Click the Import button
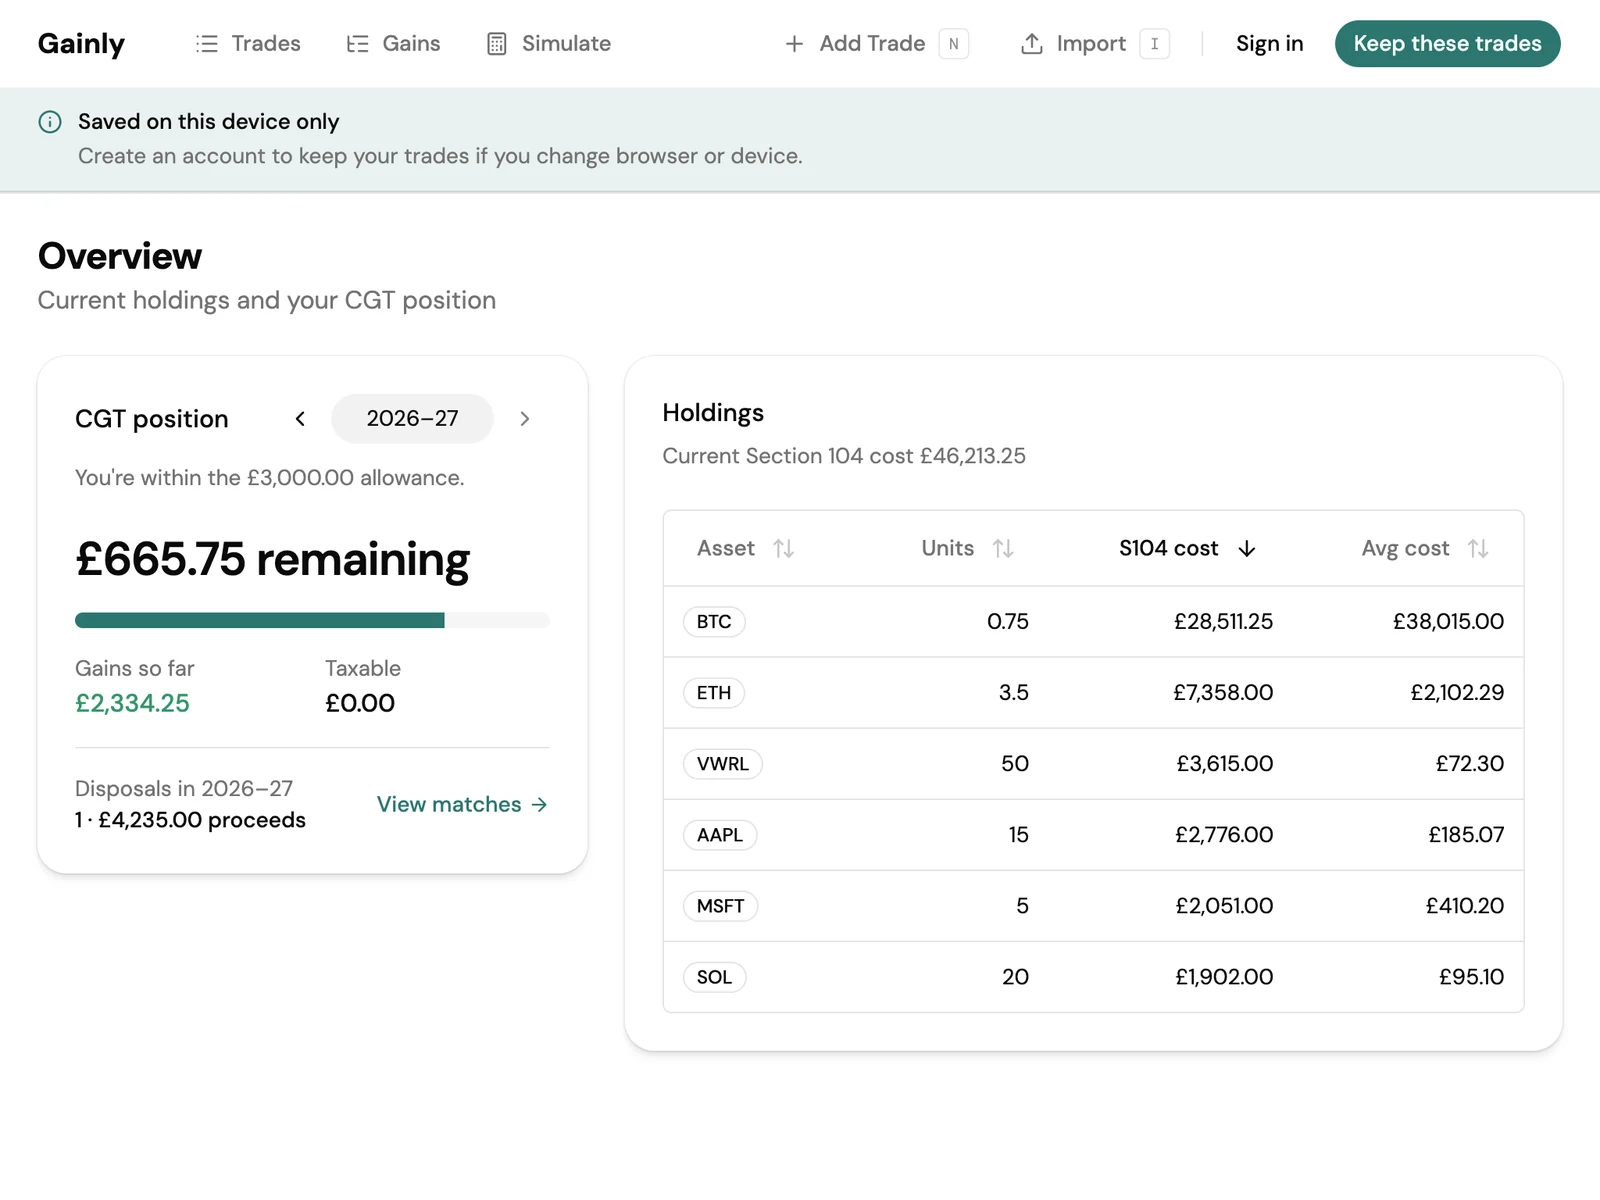The image size is (1600, 1200). (1094, 44)
